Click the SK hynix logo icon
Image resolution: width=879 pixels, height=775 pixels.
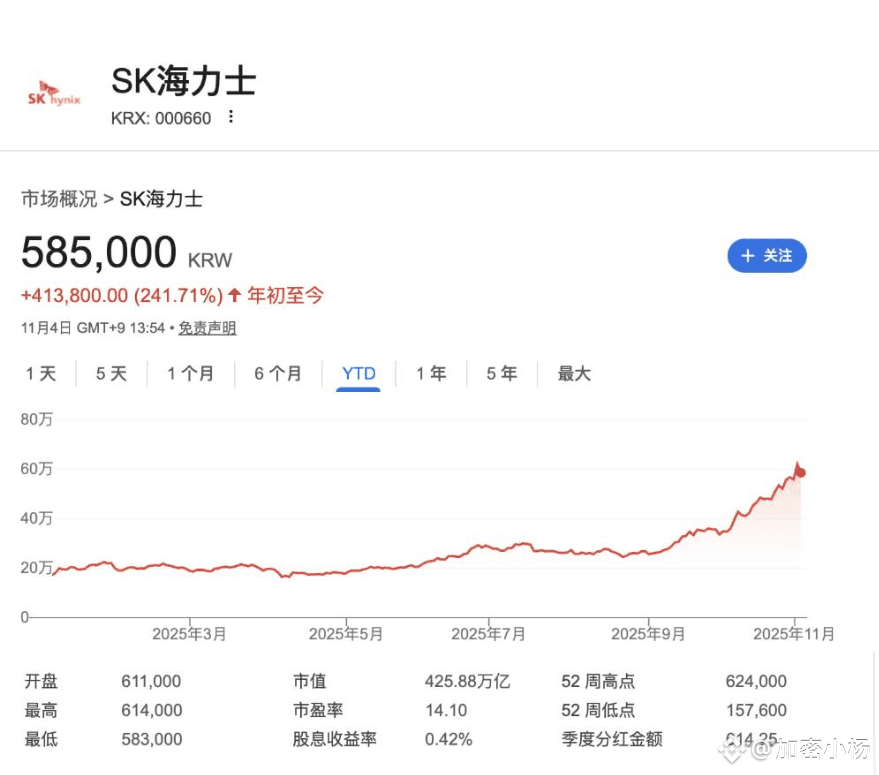[x=54, y=95]
